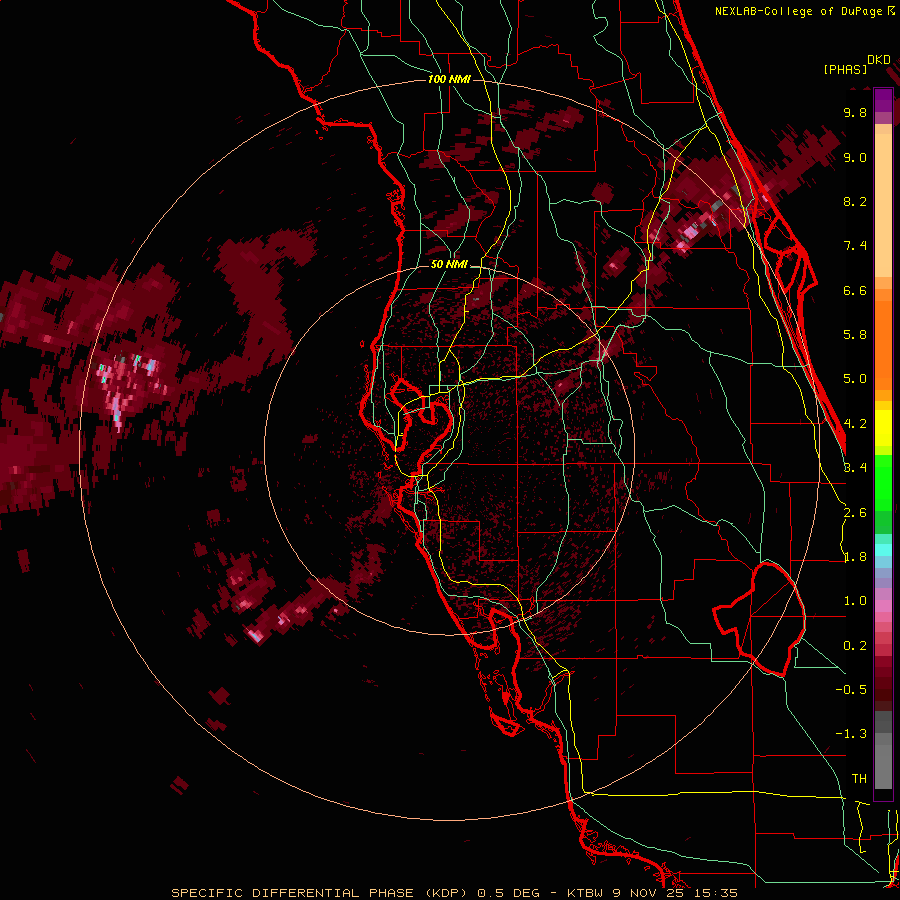
Task: Click the gray segment of color bar
Action: 883,752
